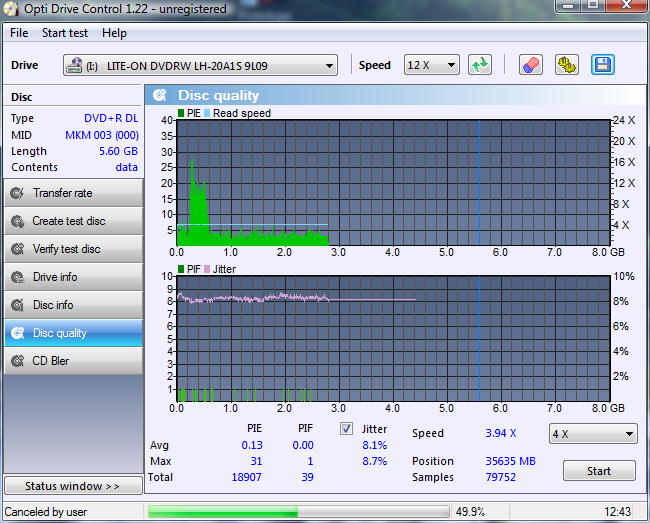Image resolution: width=650 pixels, height=523 pixels.
Task: Click the green PIE legend color square
Action: coord(181,113)
